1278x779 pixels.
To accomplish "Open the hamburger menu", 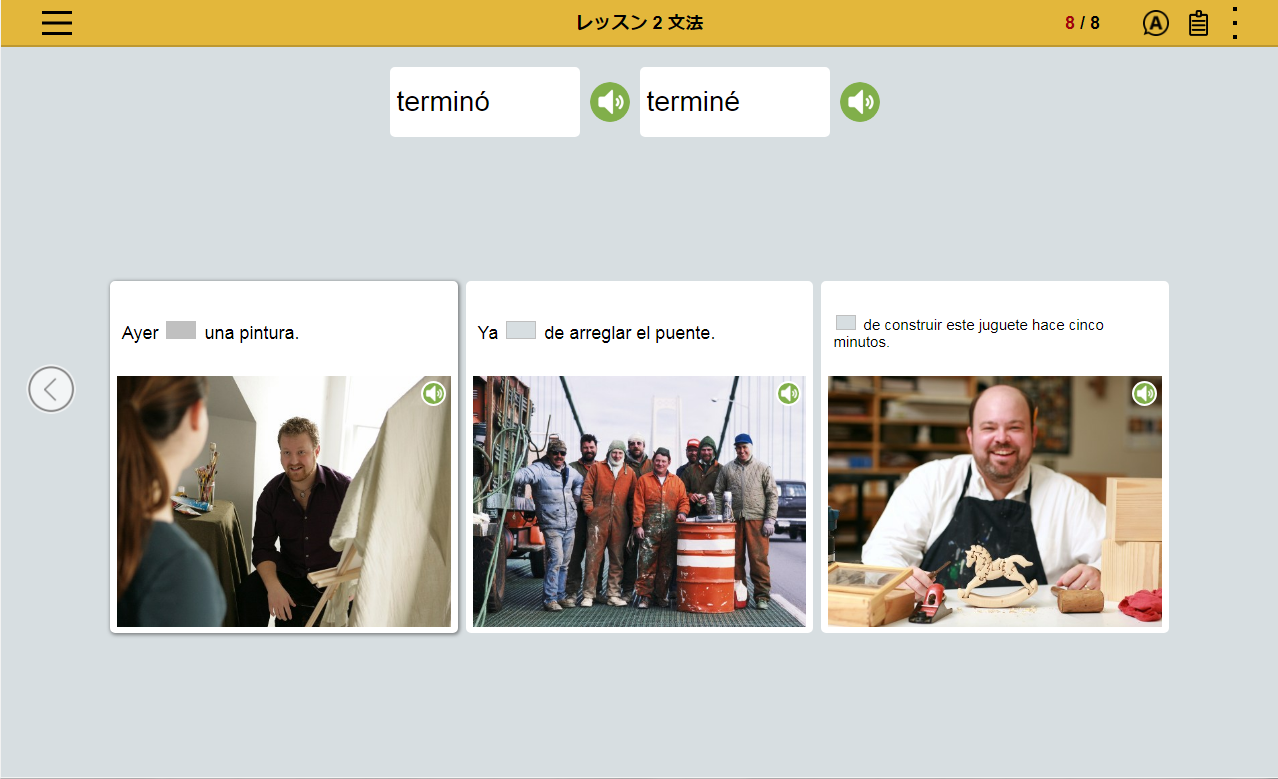I will (57, 23).
